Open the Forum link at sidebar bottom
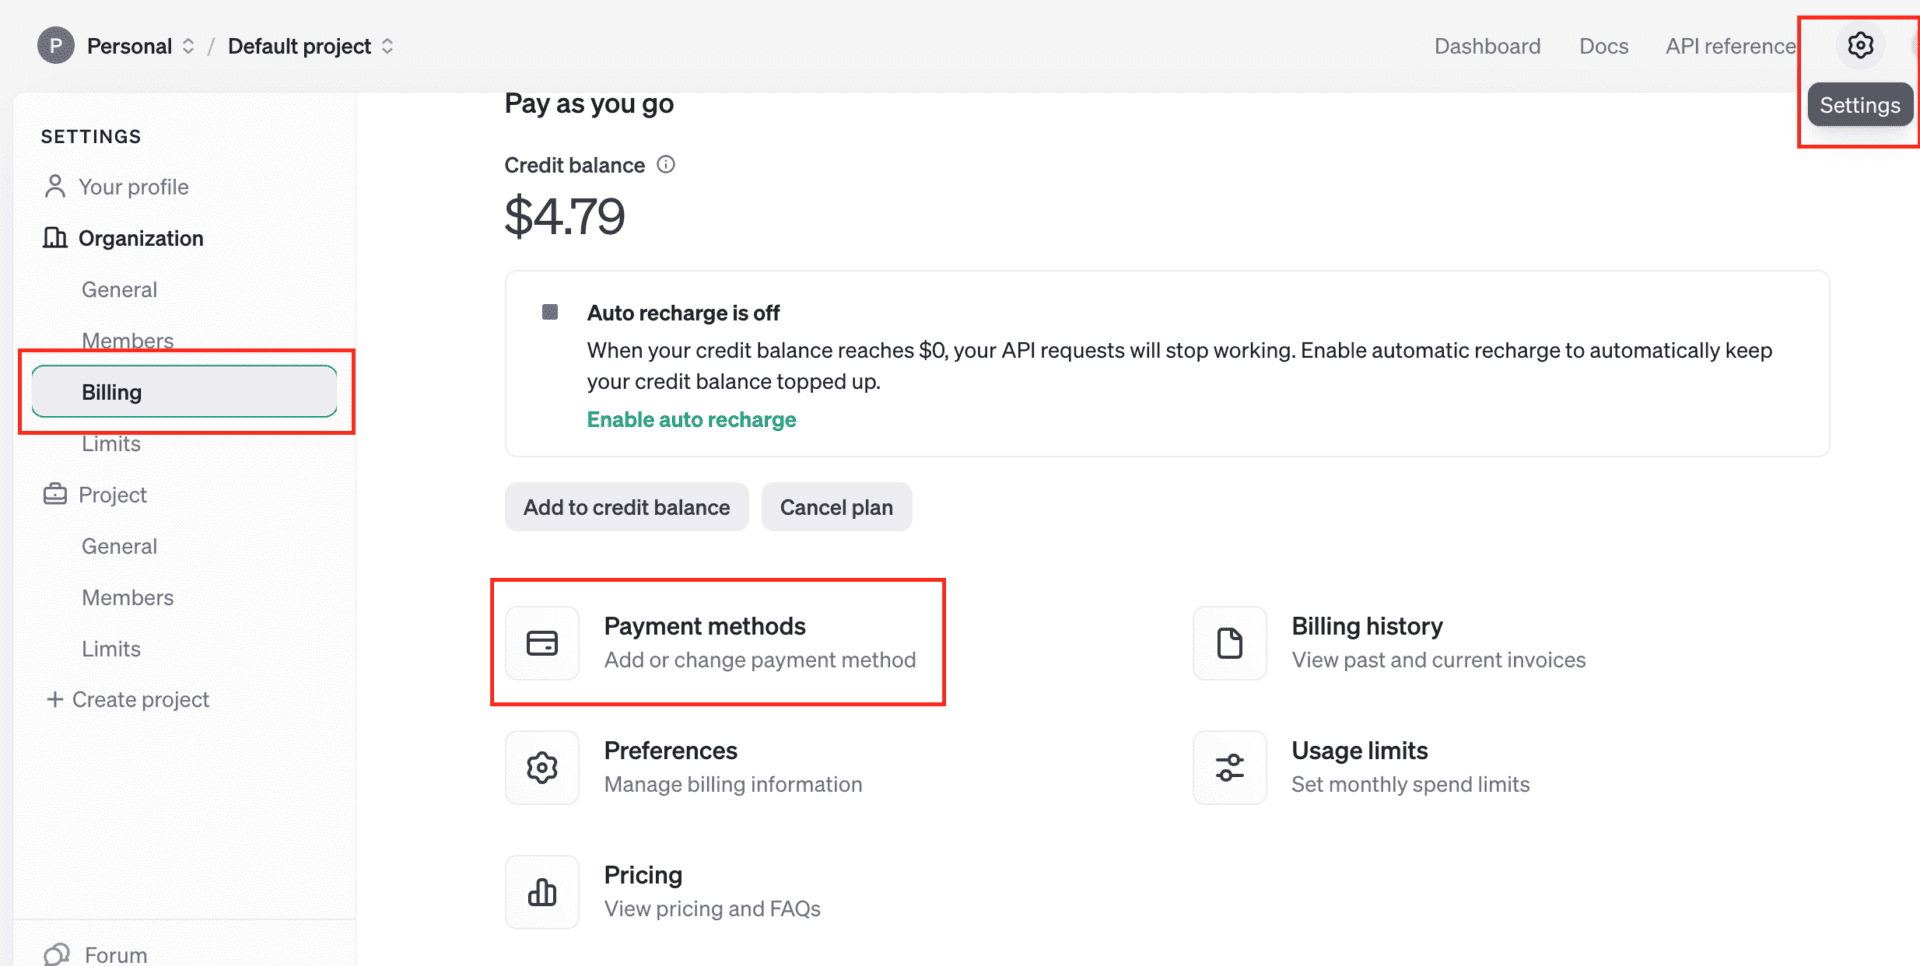Image resolution: width=1920 pixels, height=966 pixels. pos(115,955)
